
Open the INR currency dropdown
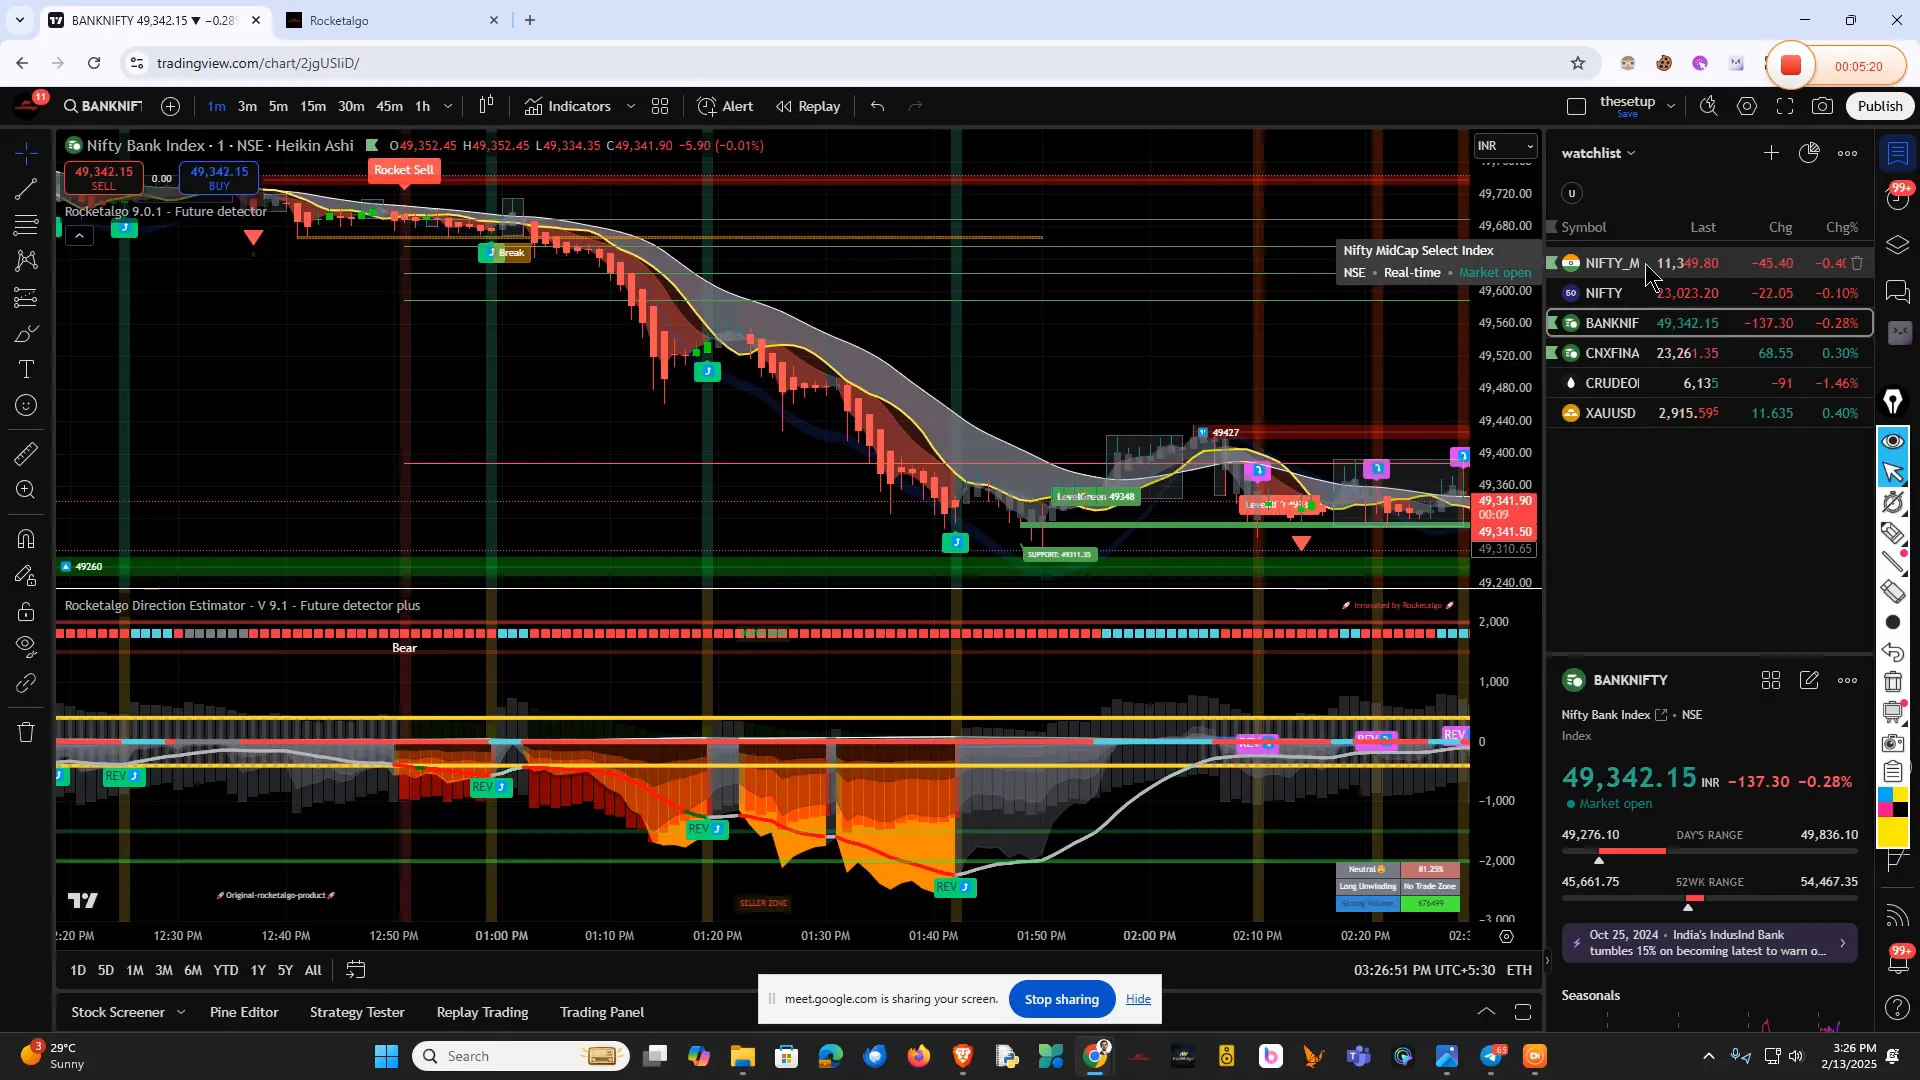click(x=1504, y=145)
